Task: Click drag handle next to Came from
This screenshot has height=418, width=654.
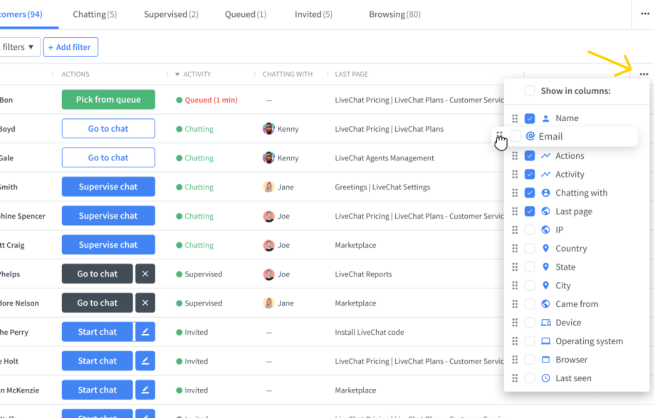Action: tap(515, 304)
